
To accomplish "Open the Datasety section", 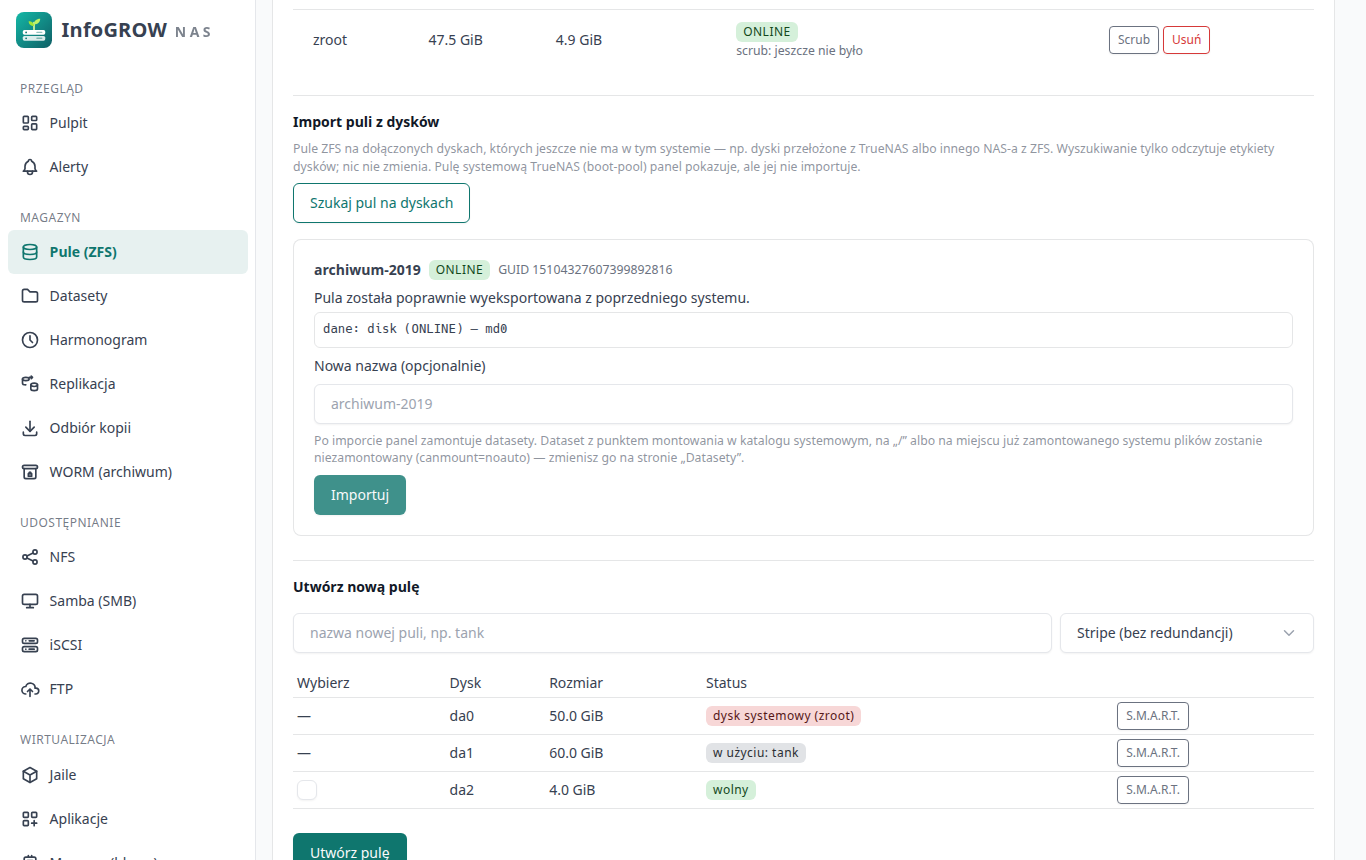I will tap(128, 296).
